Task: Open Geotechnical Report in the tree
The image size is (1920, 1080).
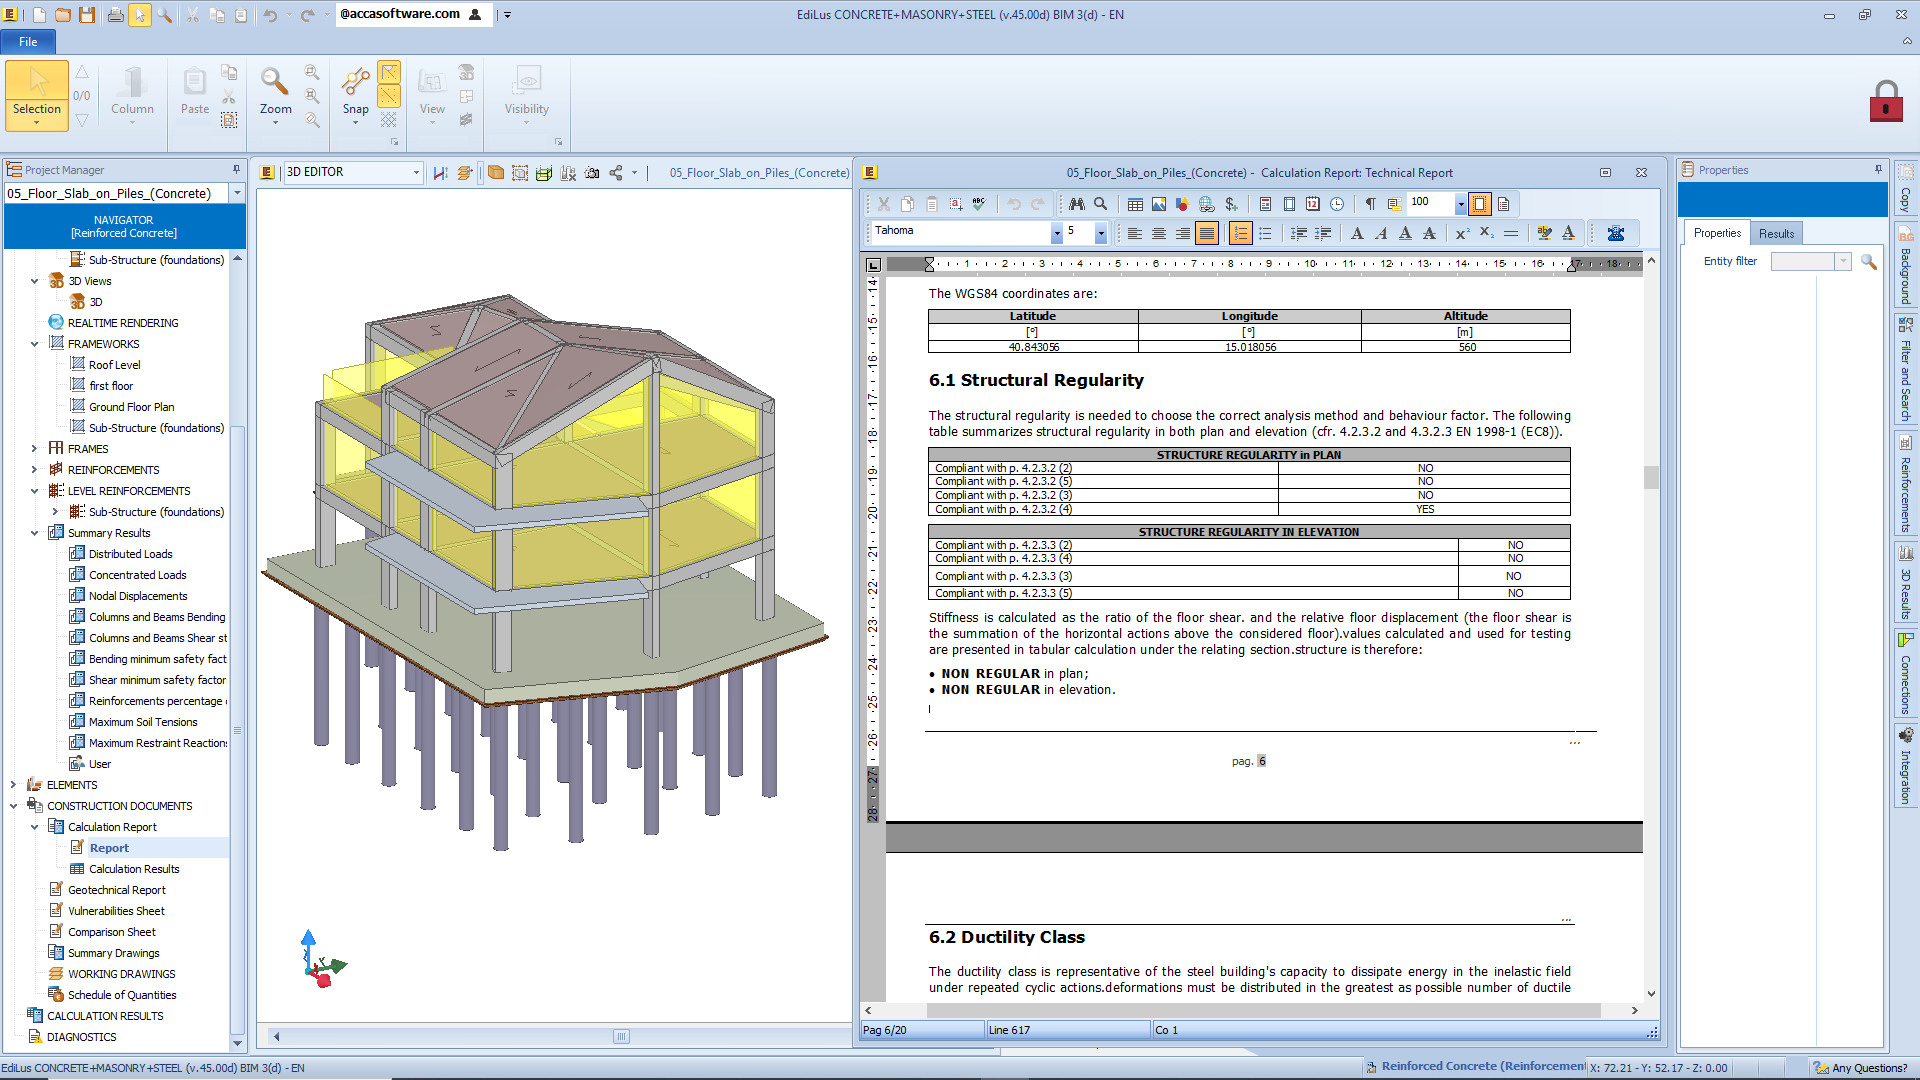Action: click(x=116, y=890)
